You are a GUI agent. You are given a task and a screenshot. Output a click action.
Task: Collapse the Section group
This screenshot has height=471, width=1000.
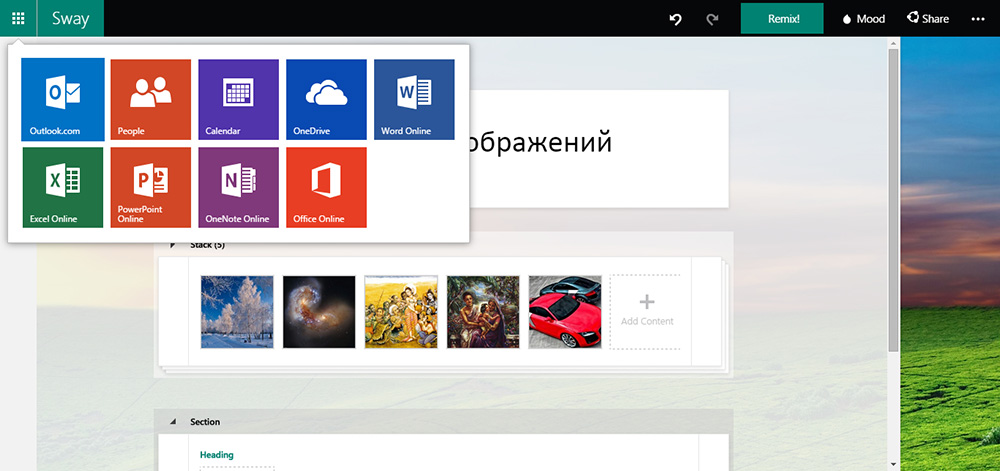click(172, 422)
